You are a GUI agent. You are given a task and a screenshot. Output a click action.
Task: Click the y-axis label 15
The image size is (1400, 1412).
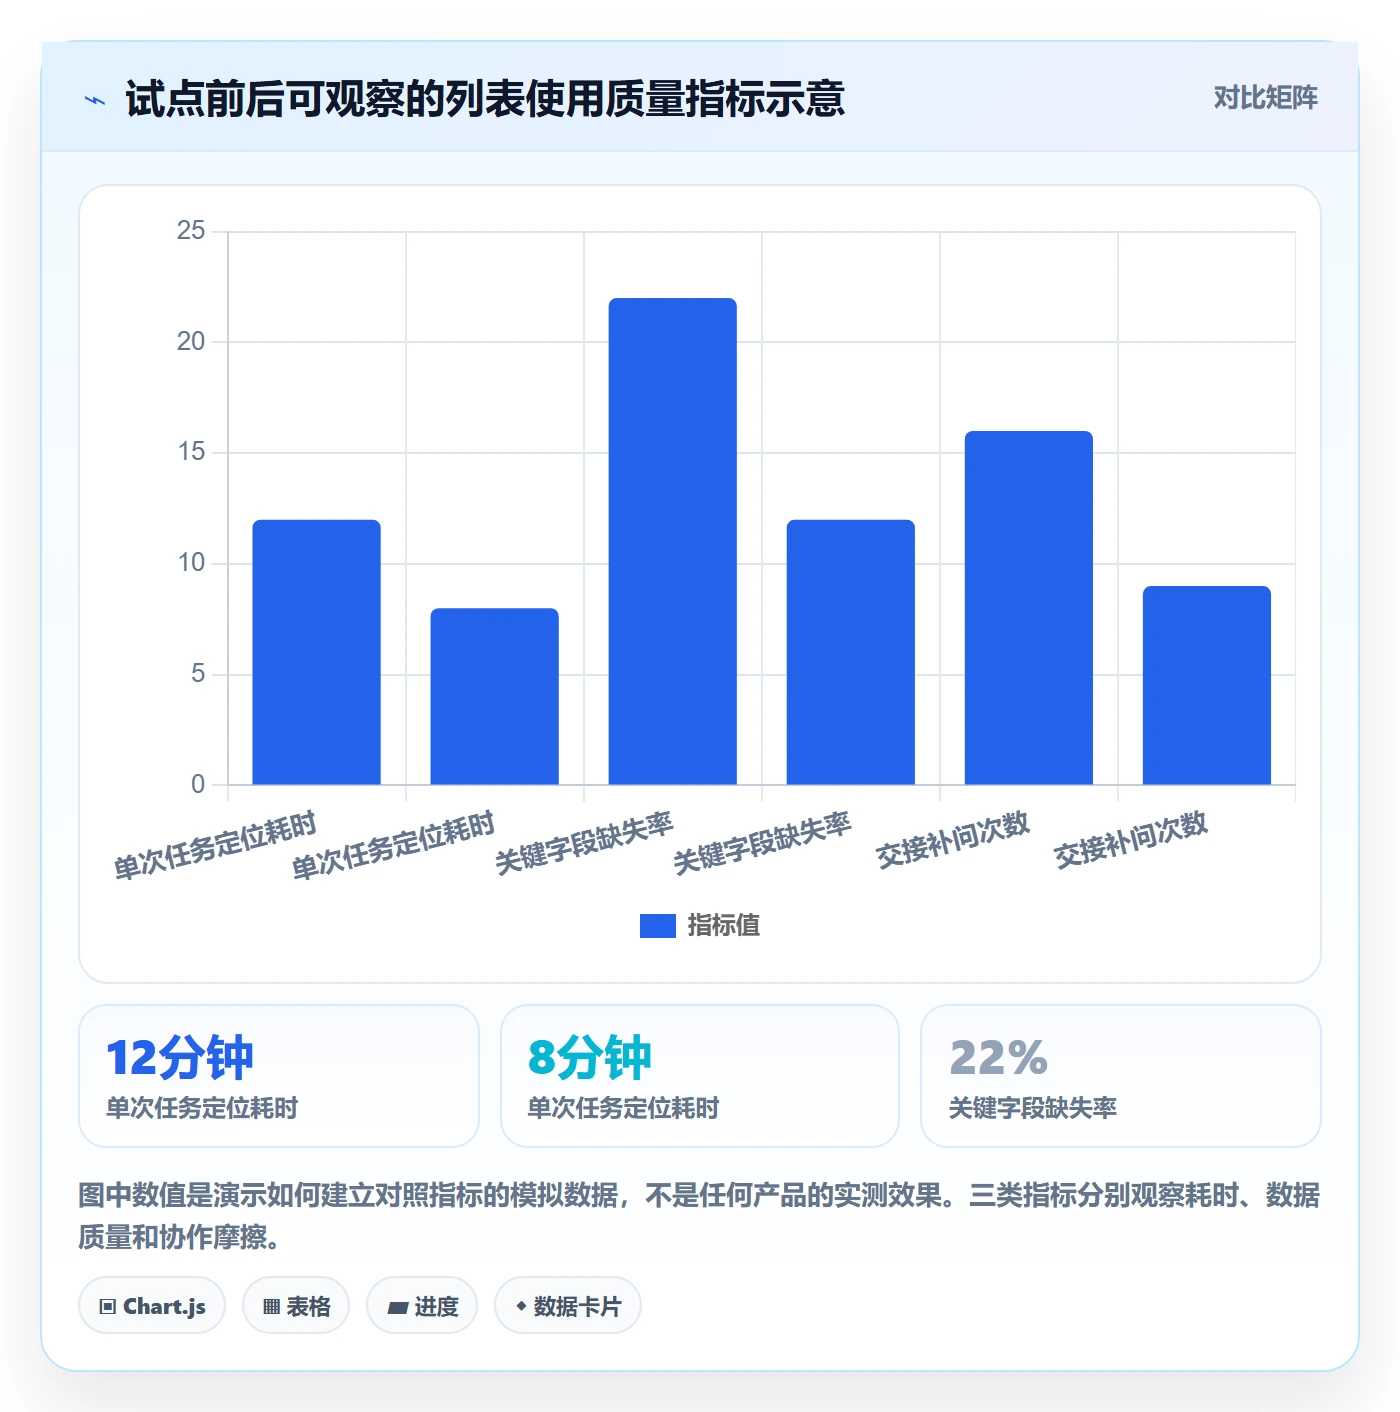(191, 452)
